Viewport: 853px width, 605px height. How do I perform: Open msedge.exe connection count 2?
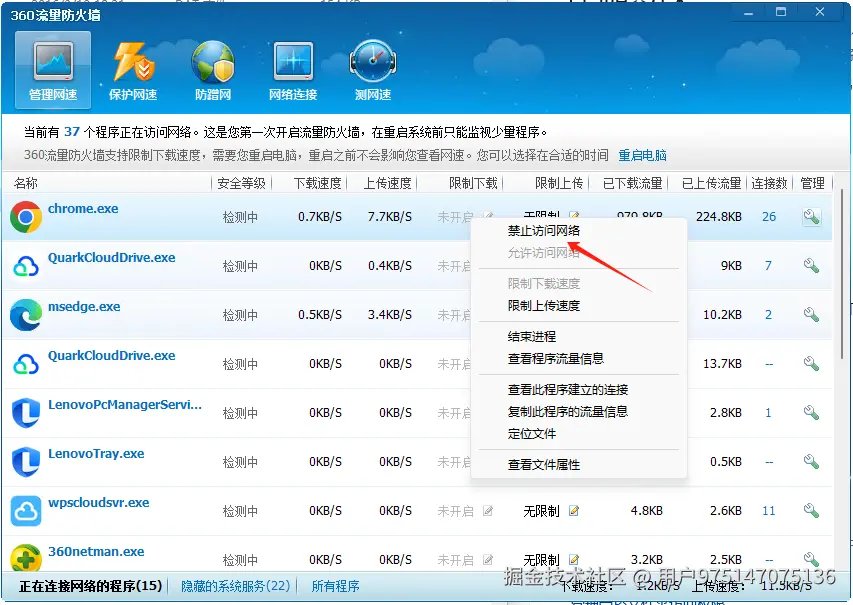click(x=768, y=315)
